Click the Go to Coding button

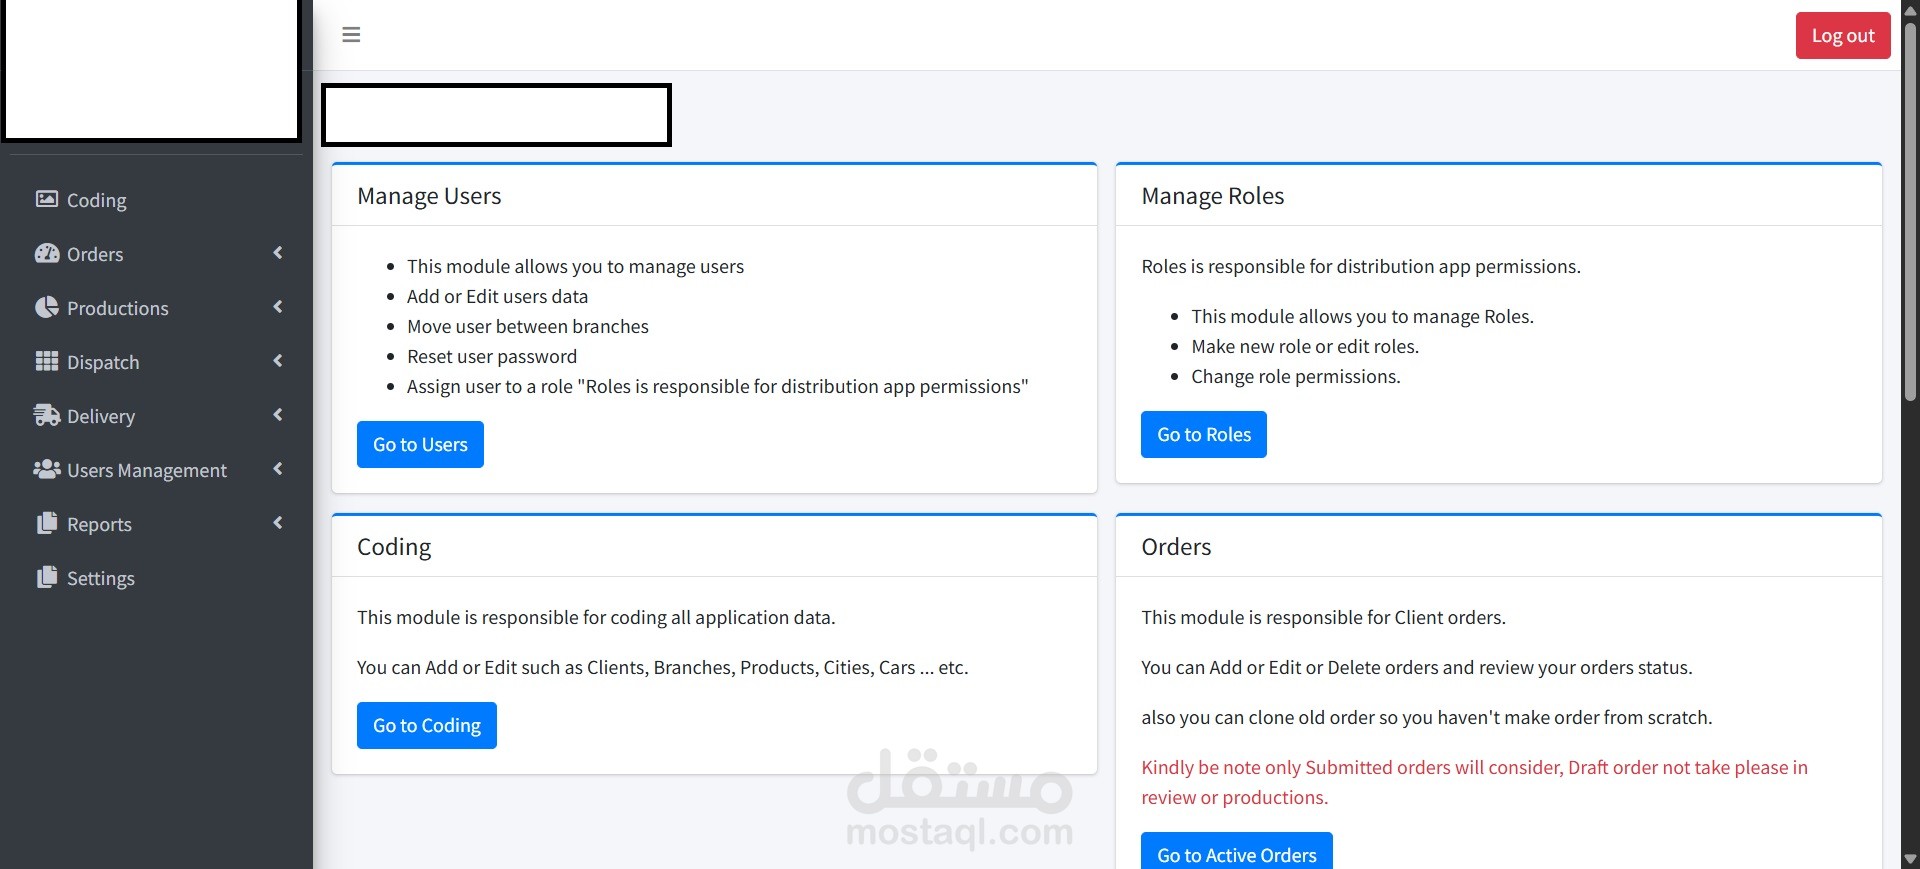tap(427, 725)
